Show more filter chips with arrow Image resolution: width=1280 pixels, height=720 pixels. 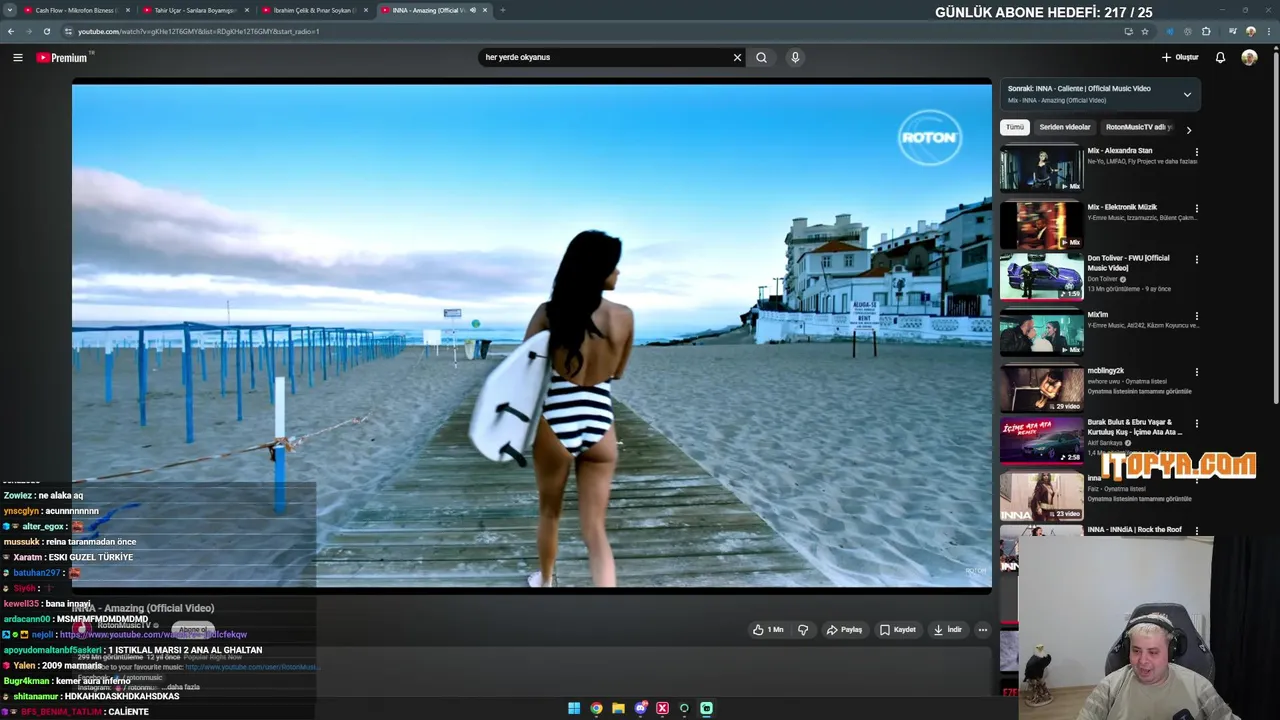click(x=1188, y=129)
